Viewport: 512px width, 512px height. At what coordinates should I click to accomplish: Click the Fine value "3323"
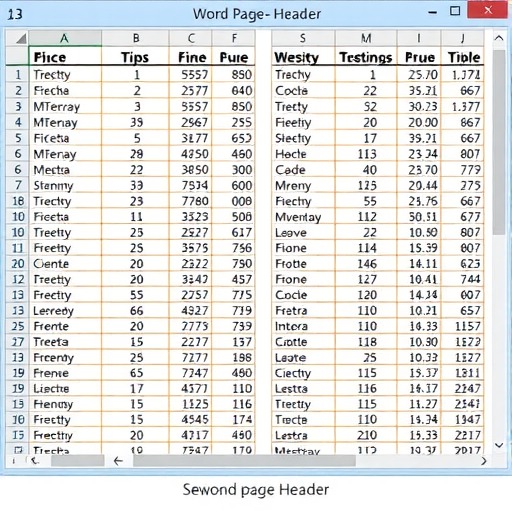191,217
